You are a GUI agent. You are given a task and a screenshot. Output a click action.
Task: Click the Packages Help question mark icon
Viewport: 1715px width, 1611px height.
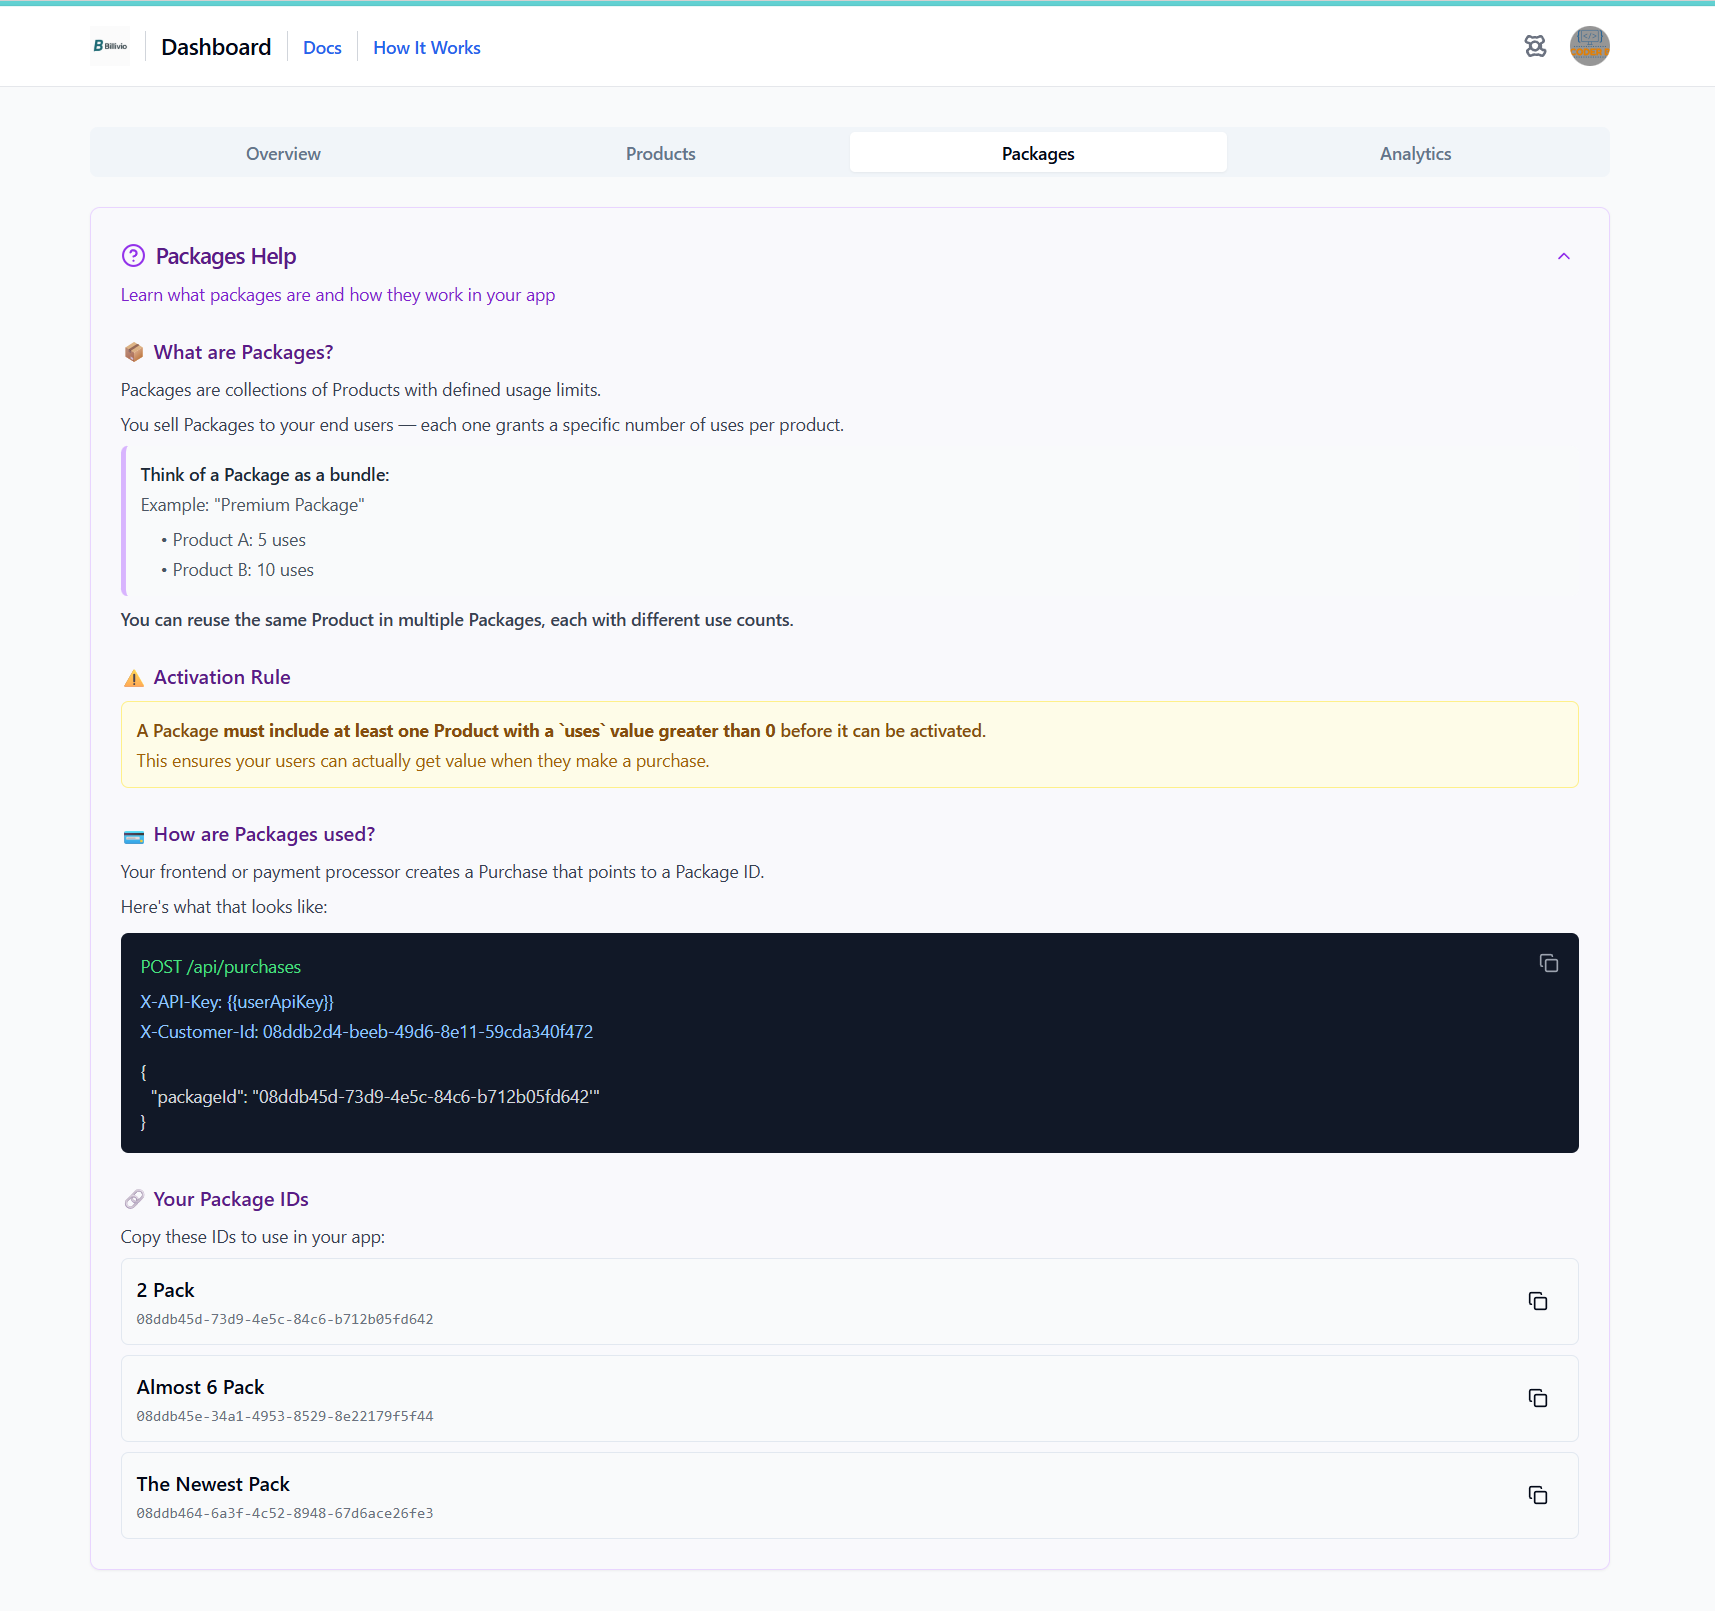pyautogui.click(x=133, y=256)
